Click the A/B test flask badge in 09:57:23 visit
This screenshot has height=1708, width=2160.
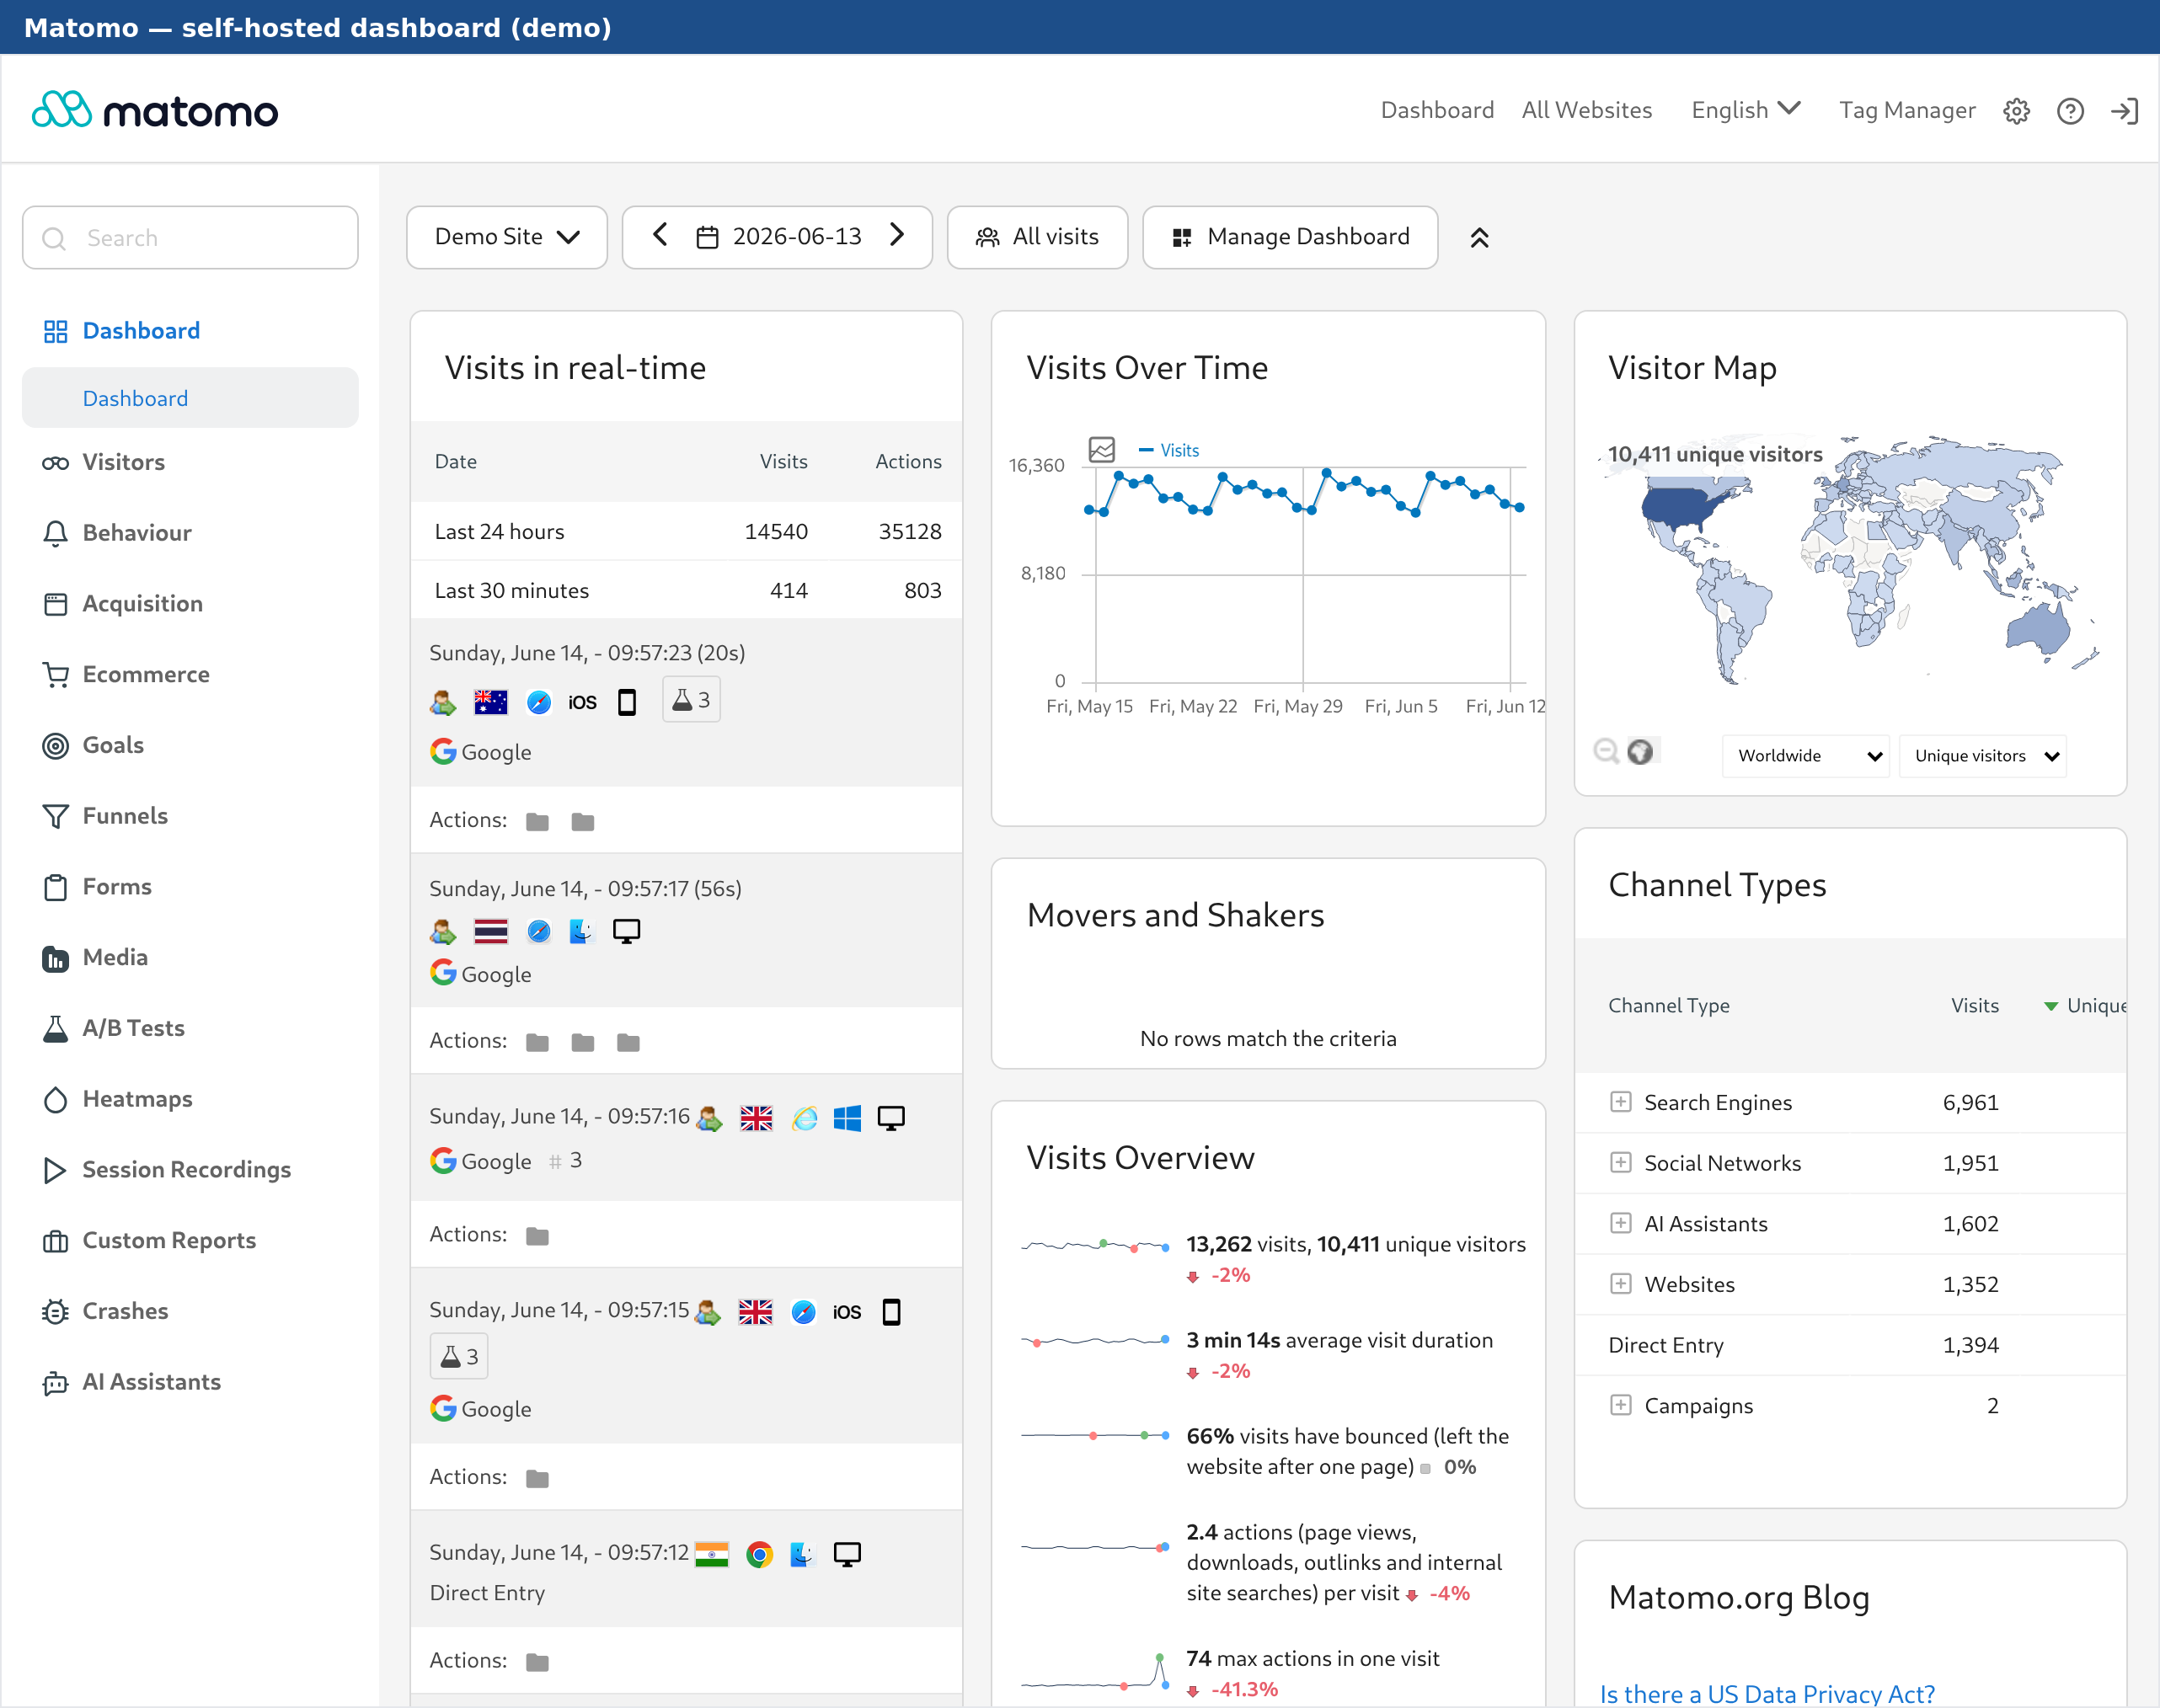691,700
